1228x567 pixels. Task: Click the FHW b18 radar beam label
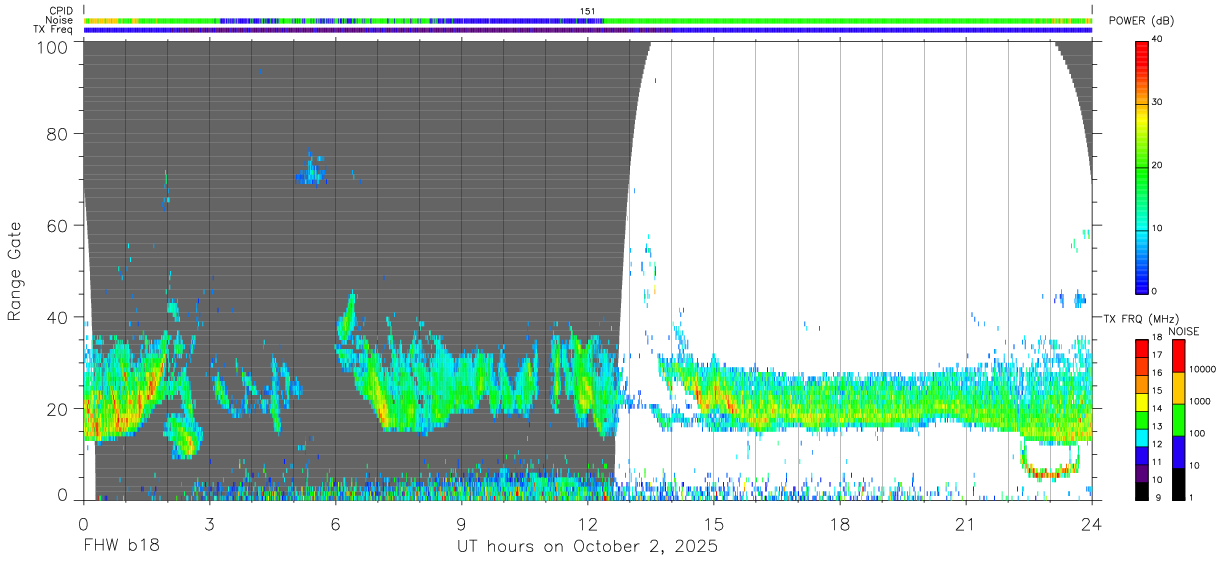click(x=121, y=546)
